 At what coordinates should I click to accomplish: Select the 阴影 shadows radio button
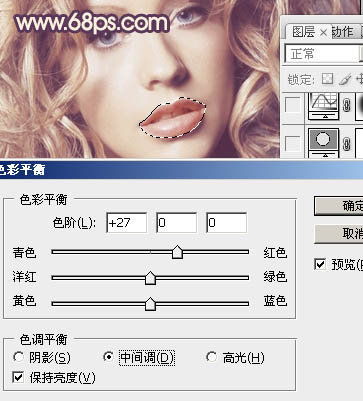click(x=18, y=357)
